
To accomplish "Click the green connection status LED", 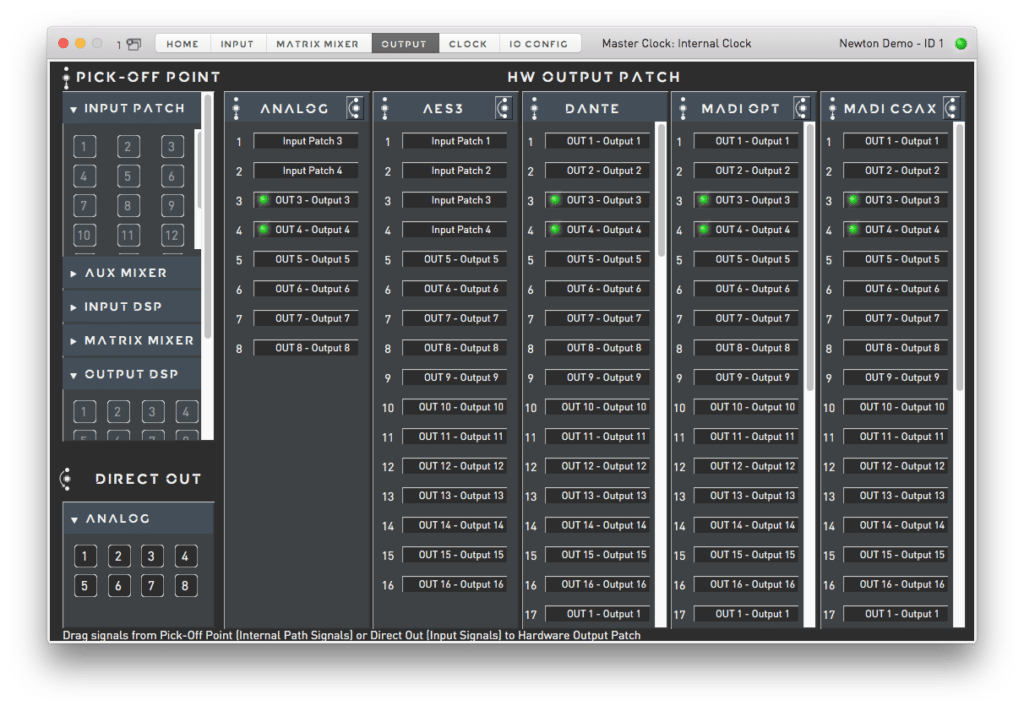I will (961, 44).
